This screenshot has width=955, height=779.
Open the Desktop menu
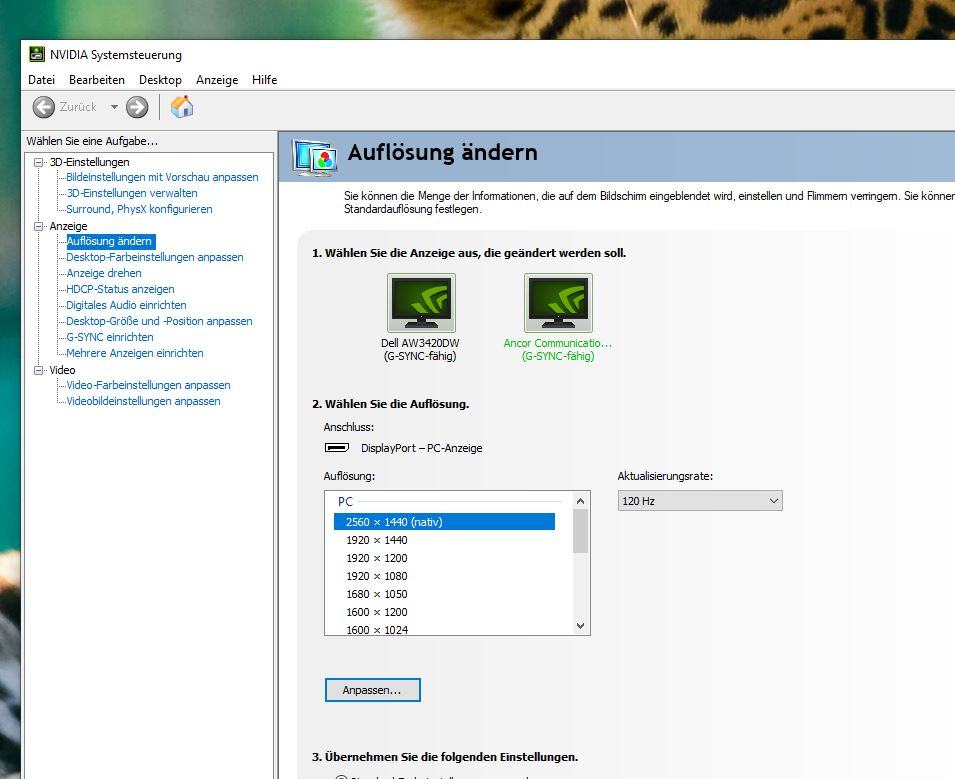(x=160, y=80)
